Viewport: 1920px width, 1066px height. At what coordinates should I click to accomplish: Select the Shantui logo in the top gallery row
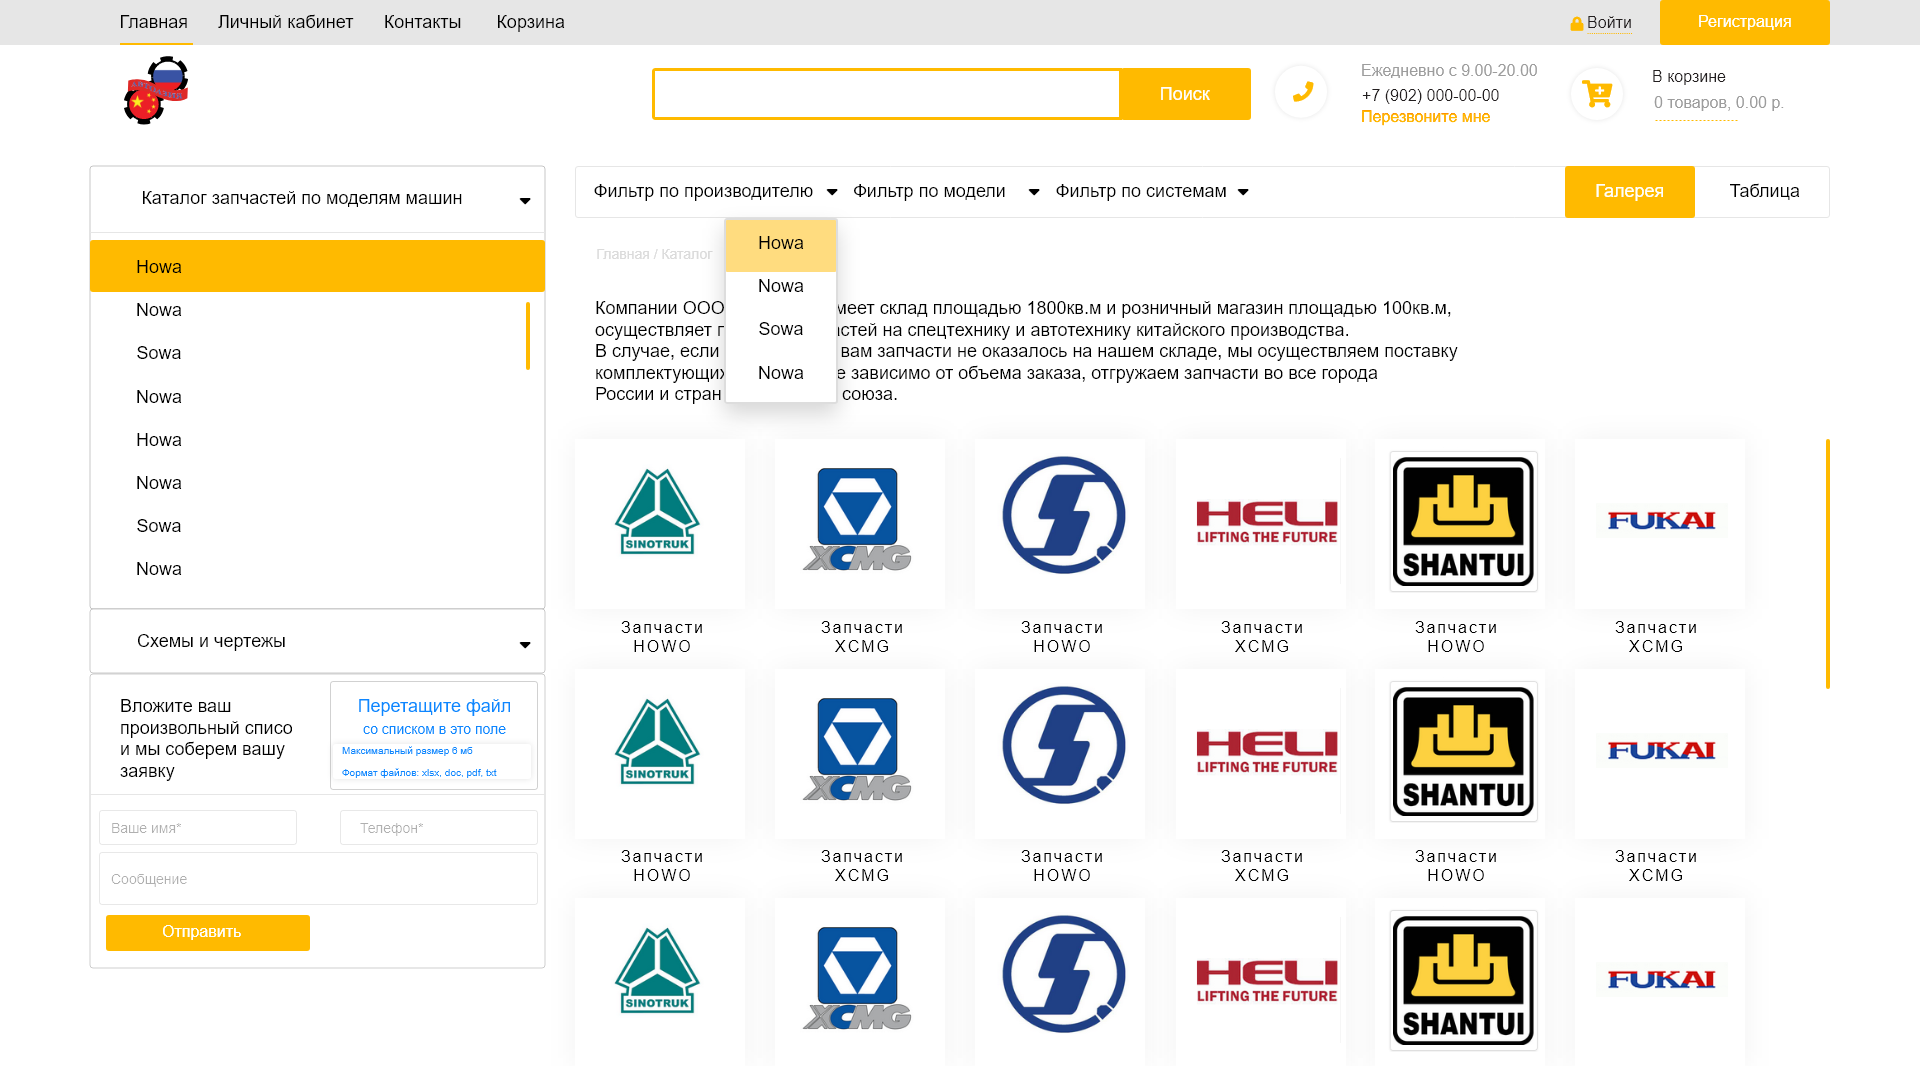click(1463, 521)
